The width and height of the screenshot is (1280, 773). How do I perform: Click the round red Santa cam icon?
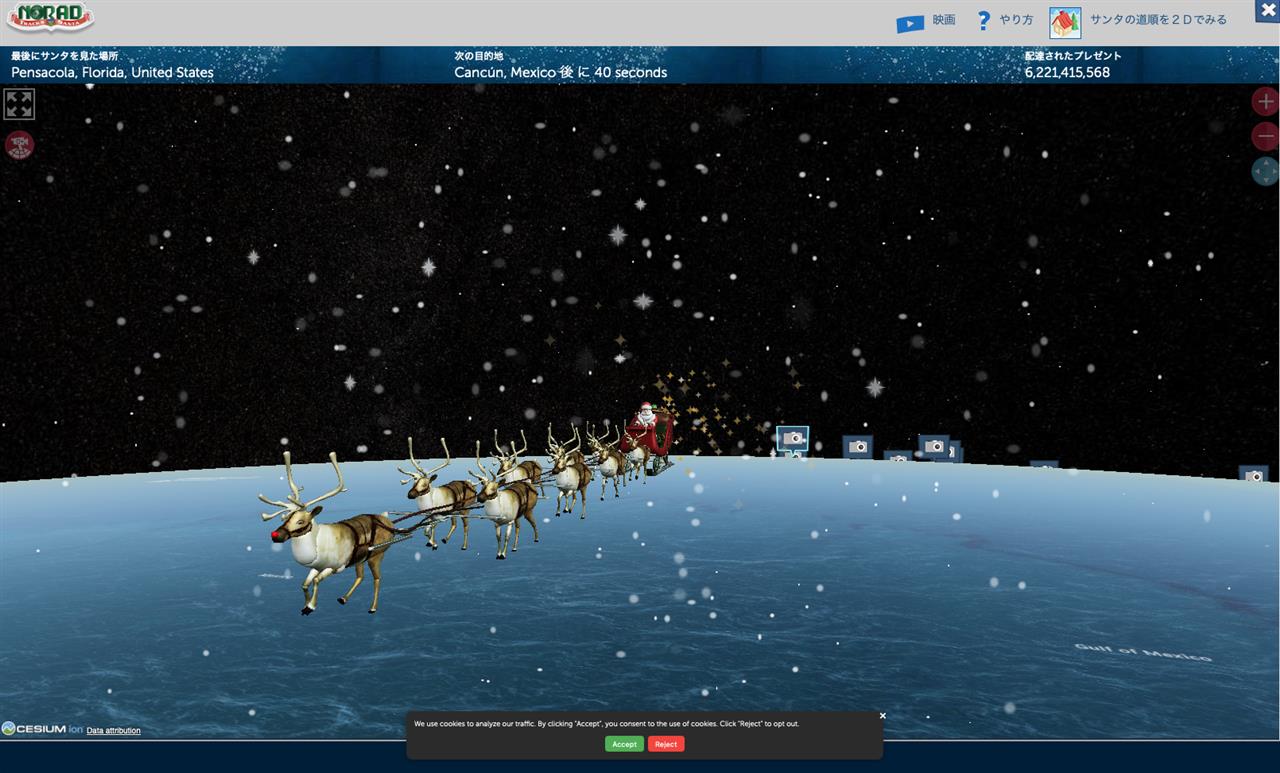pos(20,146)
